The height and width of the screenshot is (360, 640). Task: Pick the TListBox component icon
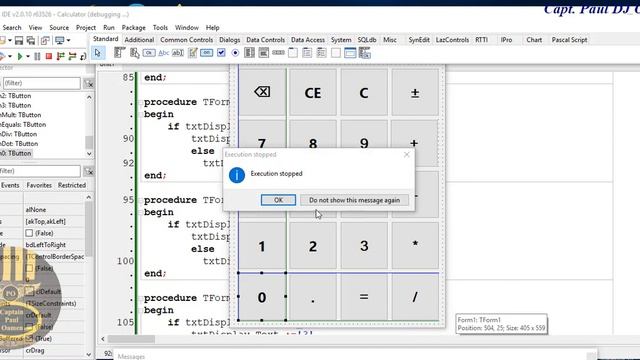[x=249, y=53]
